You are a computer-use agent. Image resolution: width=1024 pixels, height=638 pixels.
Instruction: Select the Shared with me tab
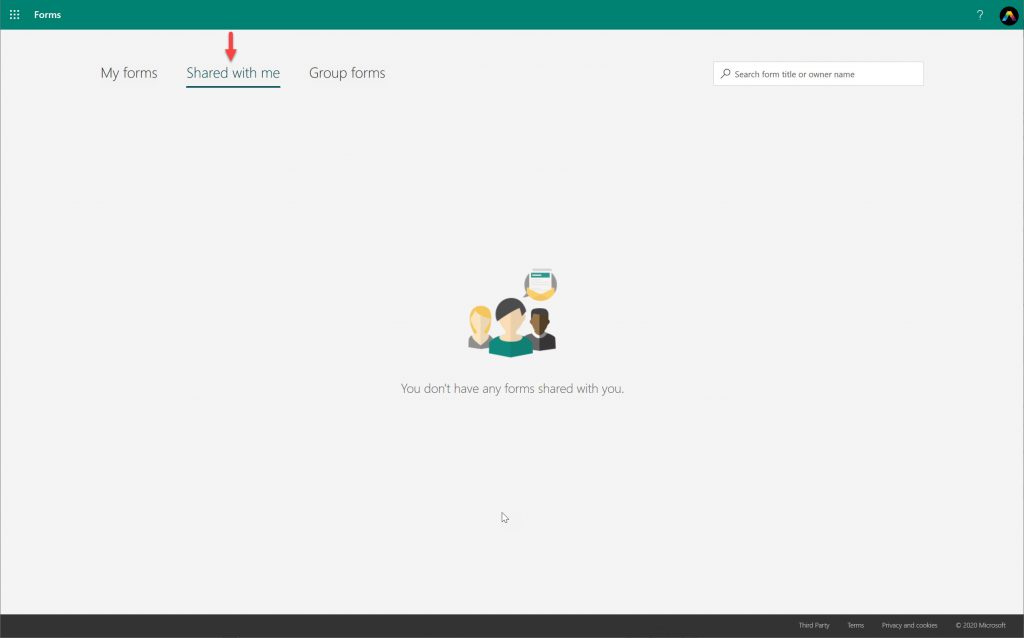click(233, 73)
